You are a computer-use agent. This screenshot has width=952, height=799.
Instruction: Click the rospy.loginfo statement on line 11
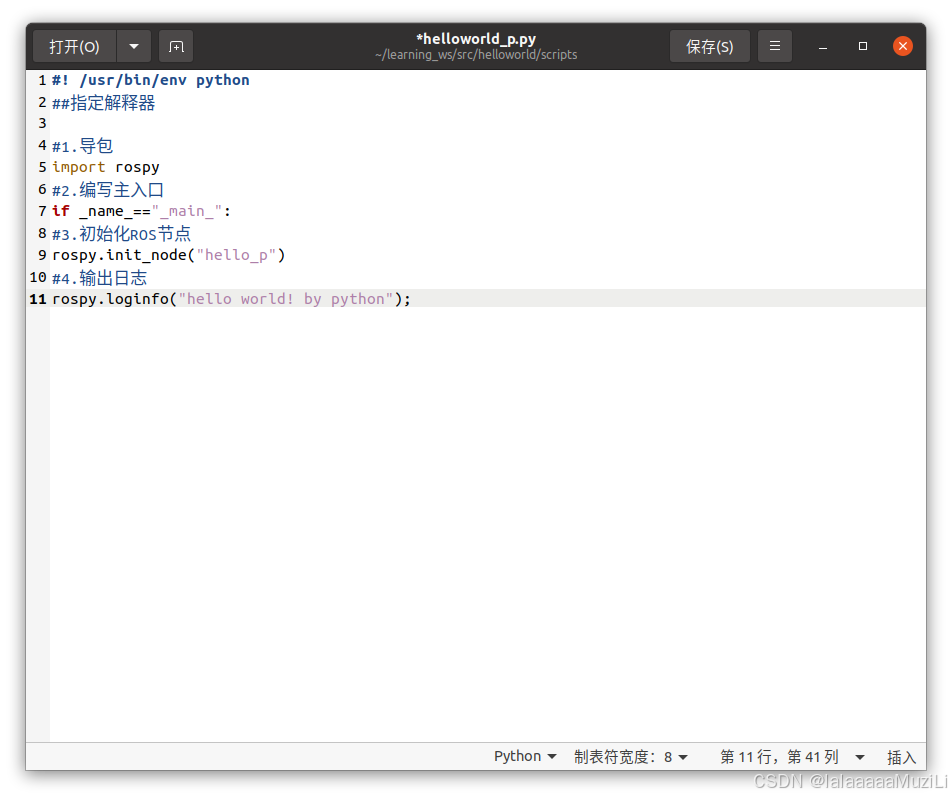tap(230, 298)
